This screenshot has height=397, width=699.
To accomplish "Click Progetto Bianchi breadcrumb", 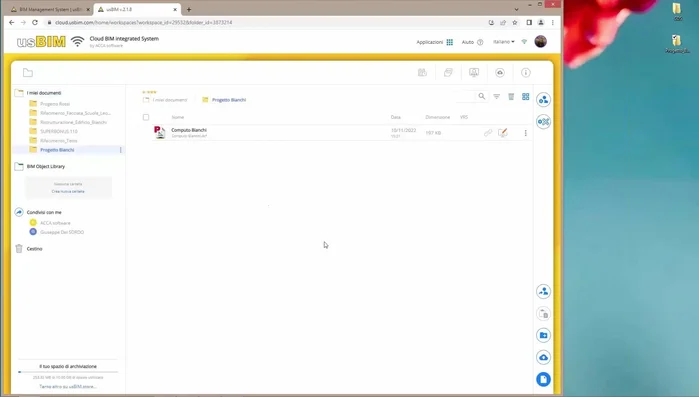I will (x=229, y=100).
